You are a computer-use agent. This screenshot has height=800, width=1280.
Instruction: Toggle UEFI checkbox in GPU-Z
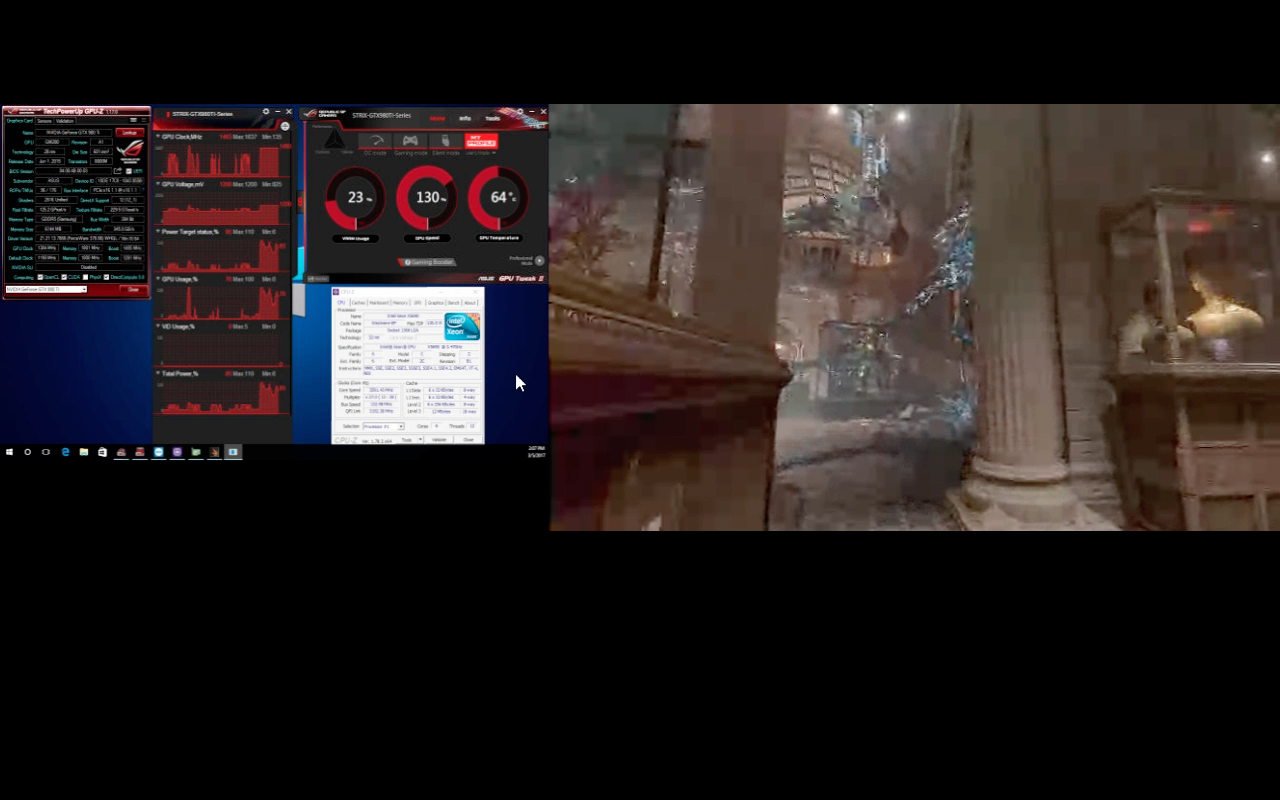pos(128,171)
